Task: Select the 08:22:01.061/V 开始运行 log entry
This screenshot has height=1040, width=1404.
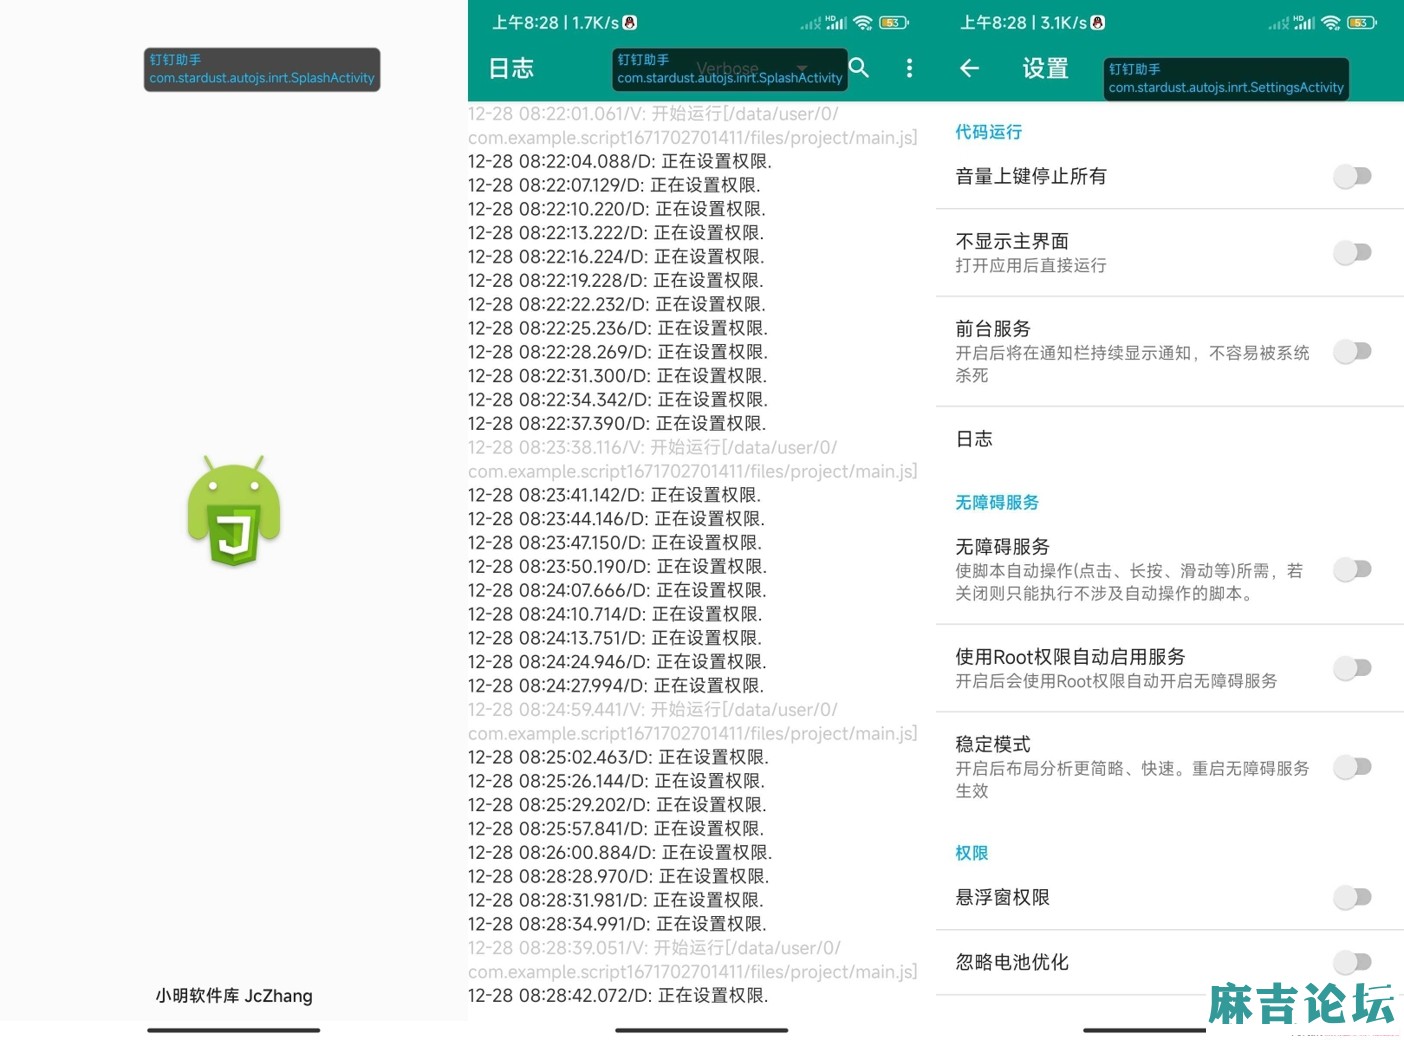Action: click(x=693, y=126)
